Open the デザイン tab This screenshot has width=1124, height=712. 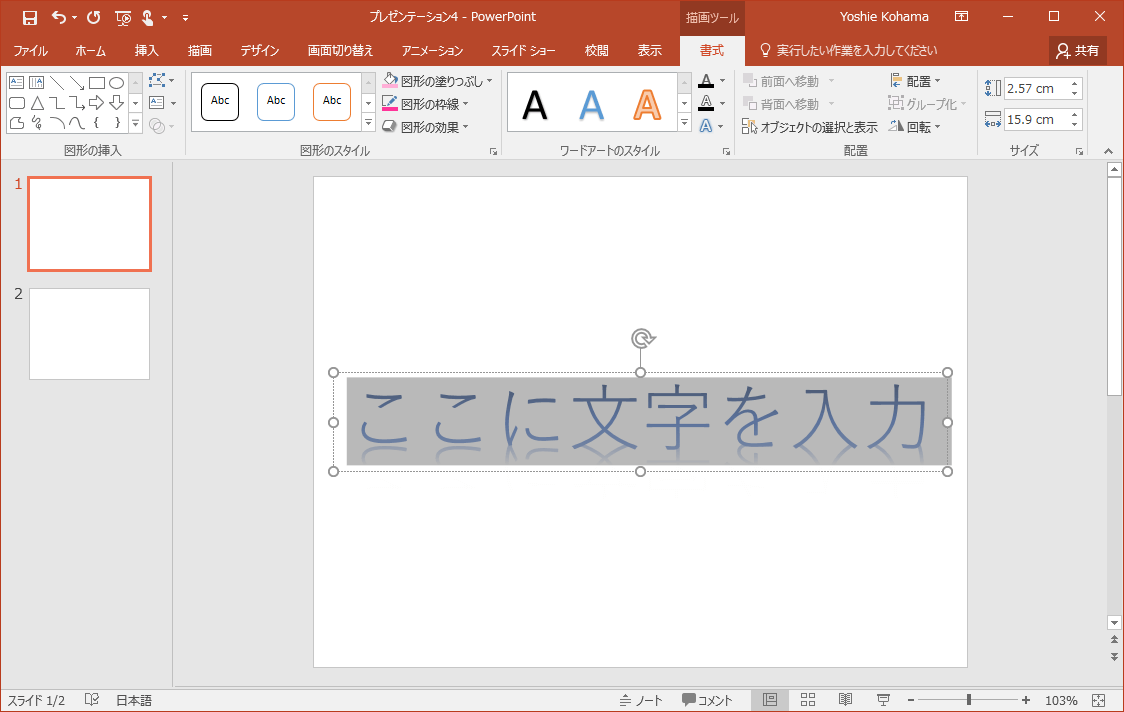click(259, 50)
